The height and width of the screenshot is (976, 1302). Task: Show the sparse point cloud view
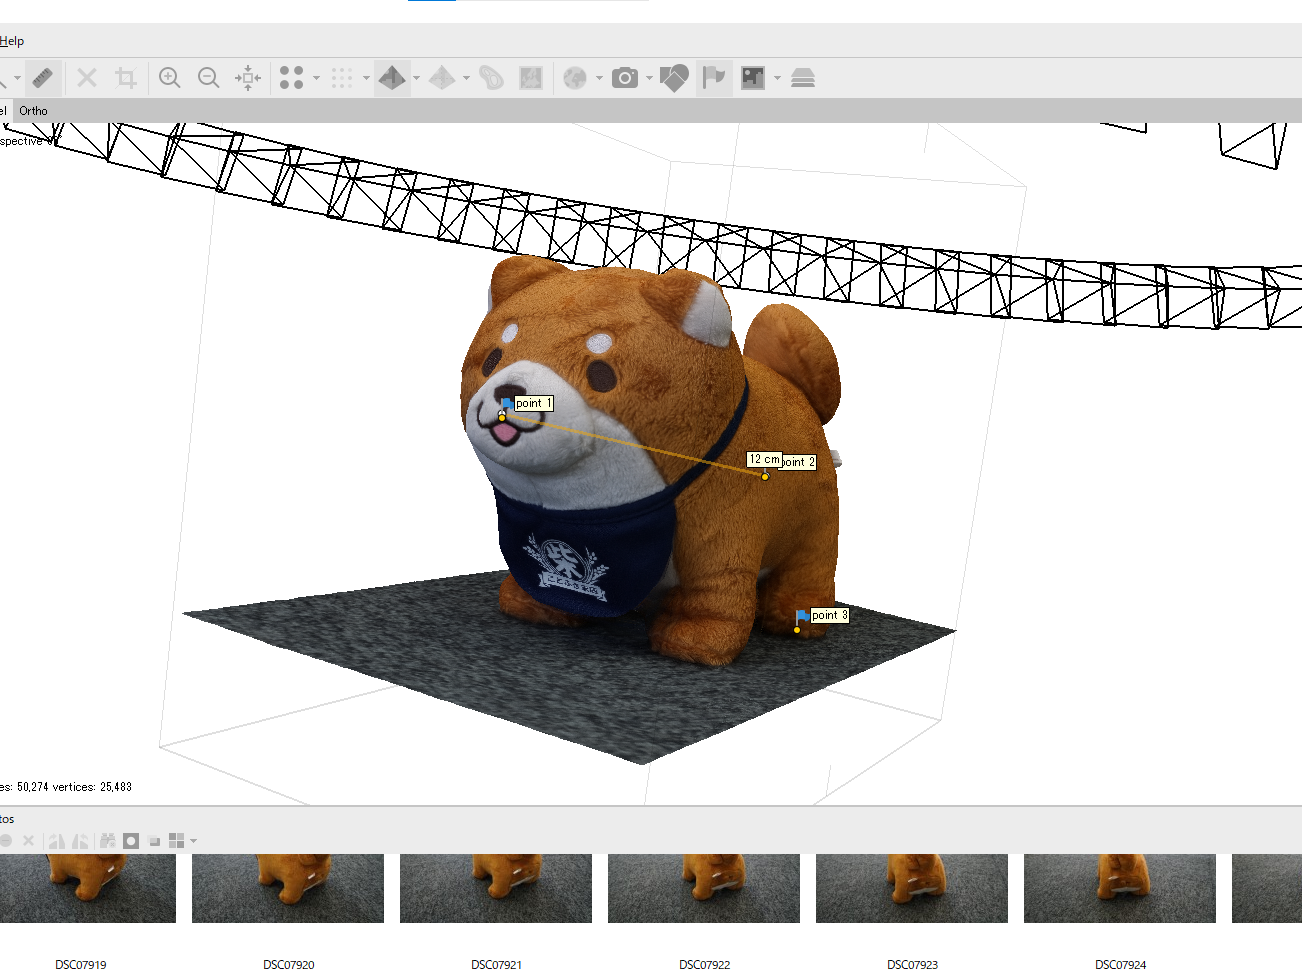coord(291,78)
